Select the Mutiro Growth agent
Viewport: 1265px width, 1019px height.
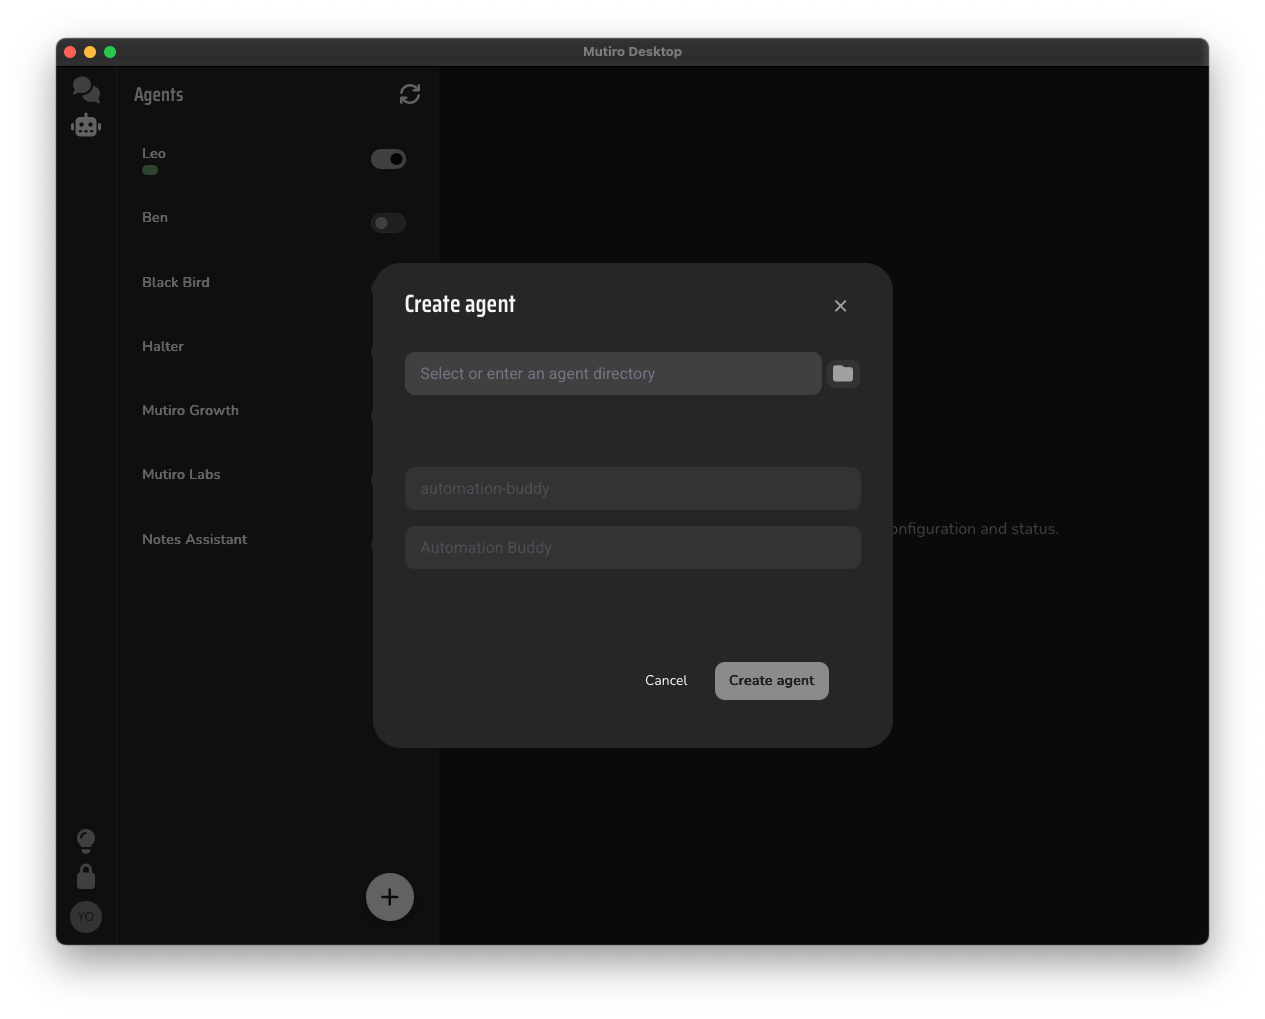click(x=190, y=410)
